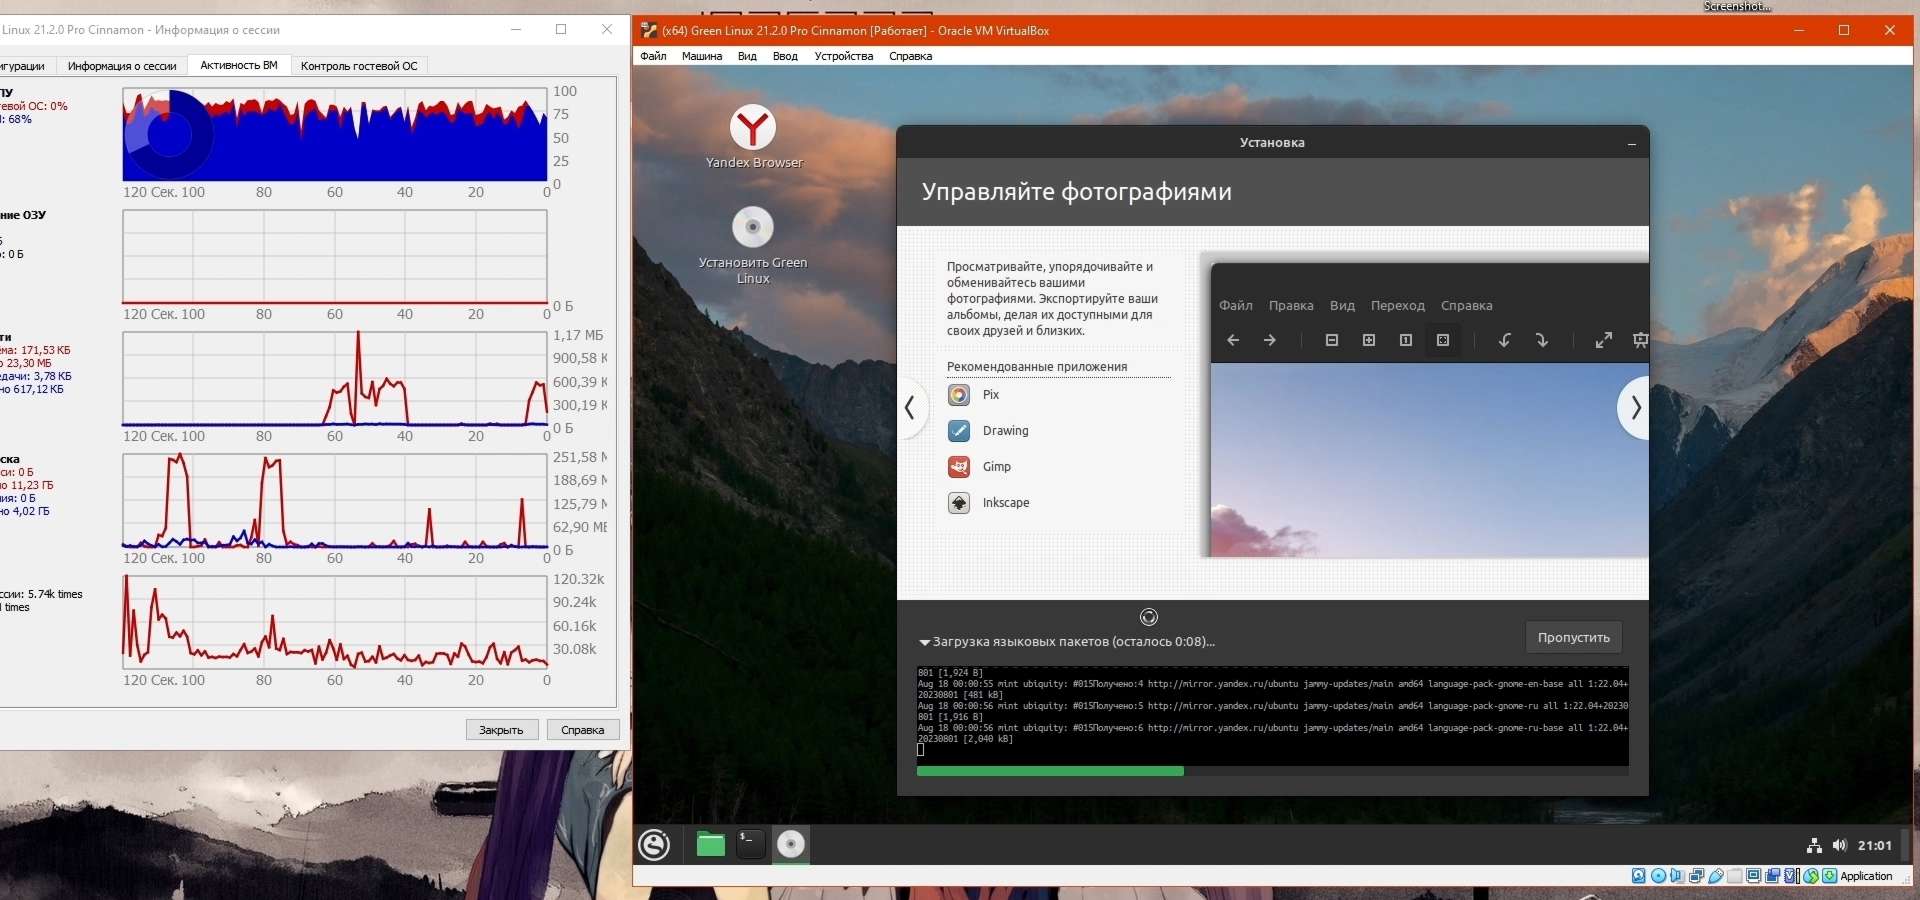Screen dimensions: 1920x900
Task: Click the mouse integration indicator in the VirtualBox status bar
Action: (x=1811, y=876)
